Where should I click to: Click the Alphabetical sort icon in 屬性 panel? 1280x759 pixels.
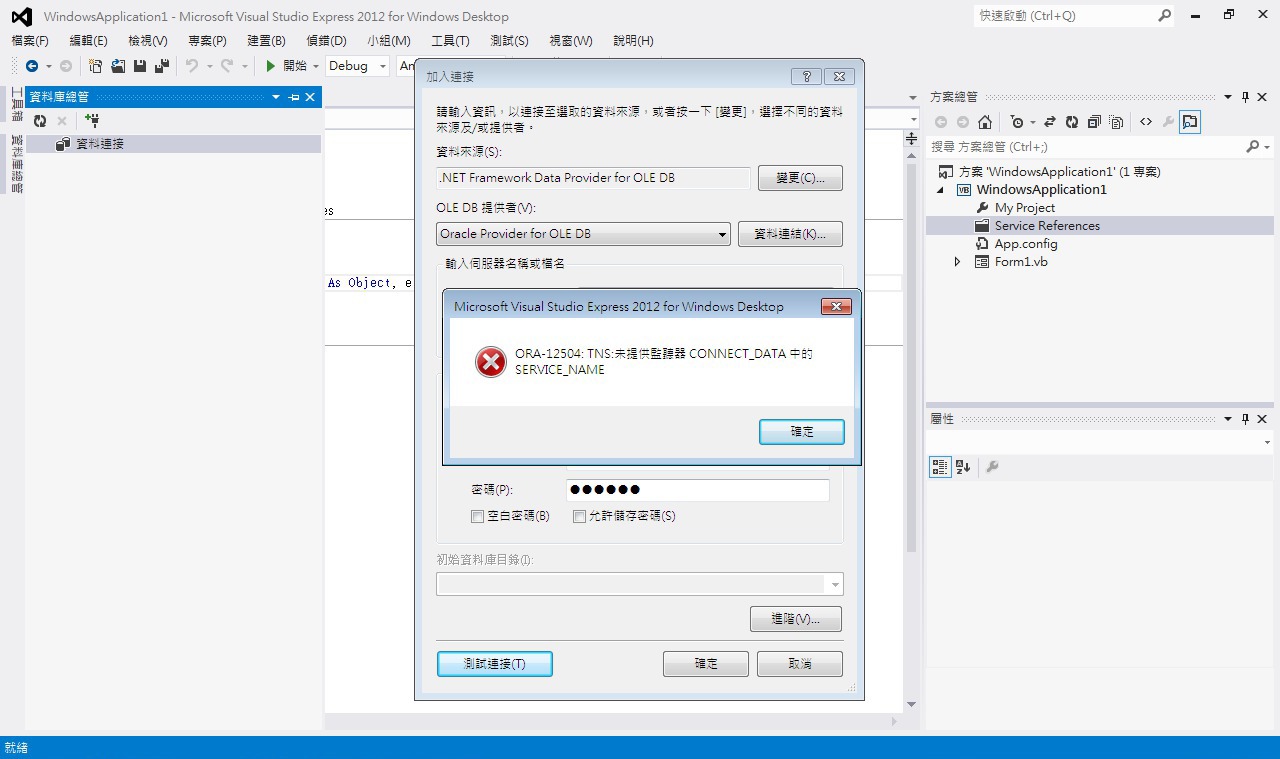[963, 467]
